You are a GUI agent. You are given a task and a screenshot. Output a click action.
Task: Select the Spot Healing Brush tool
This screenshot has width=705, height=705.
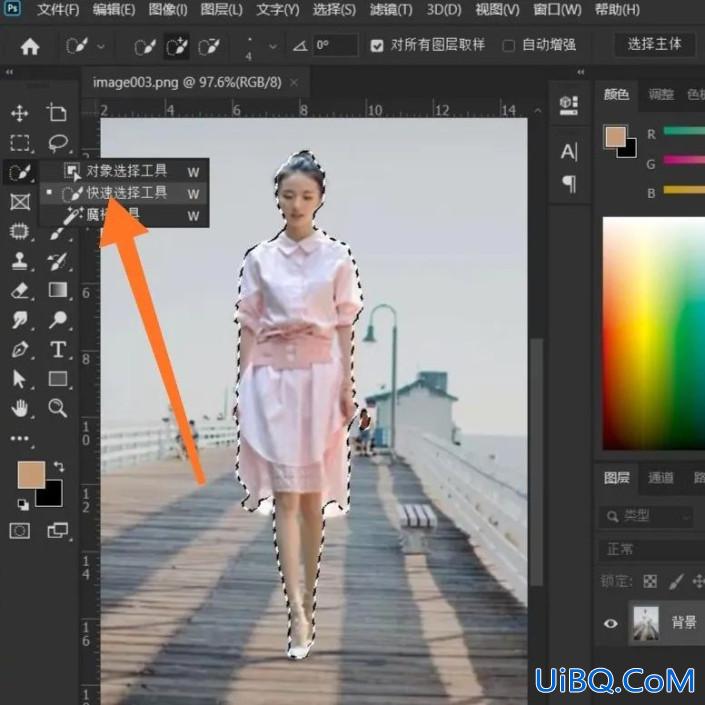19,232
